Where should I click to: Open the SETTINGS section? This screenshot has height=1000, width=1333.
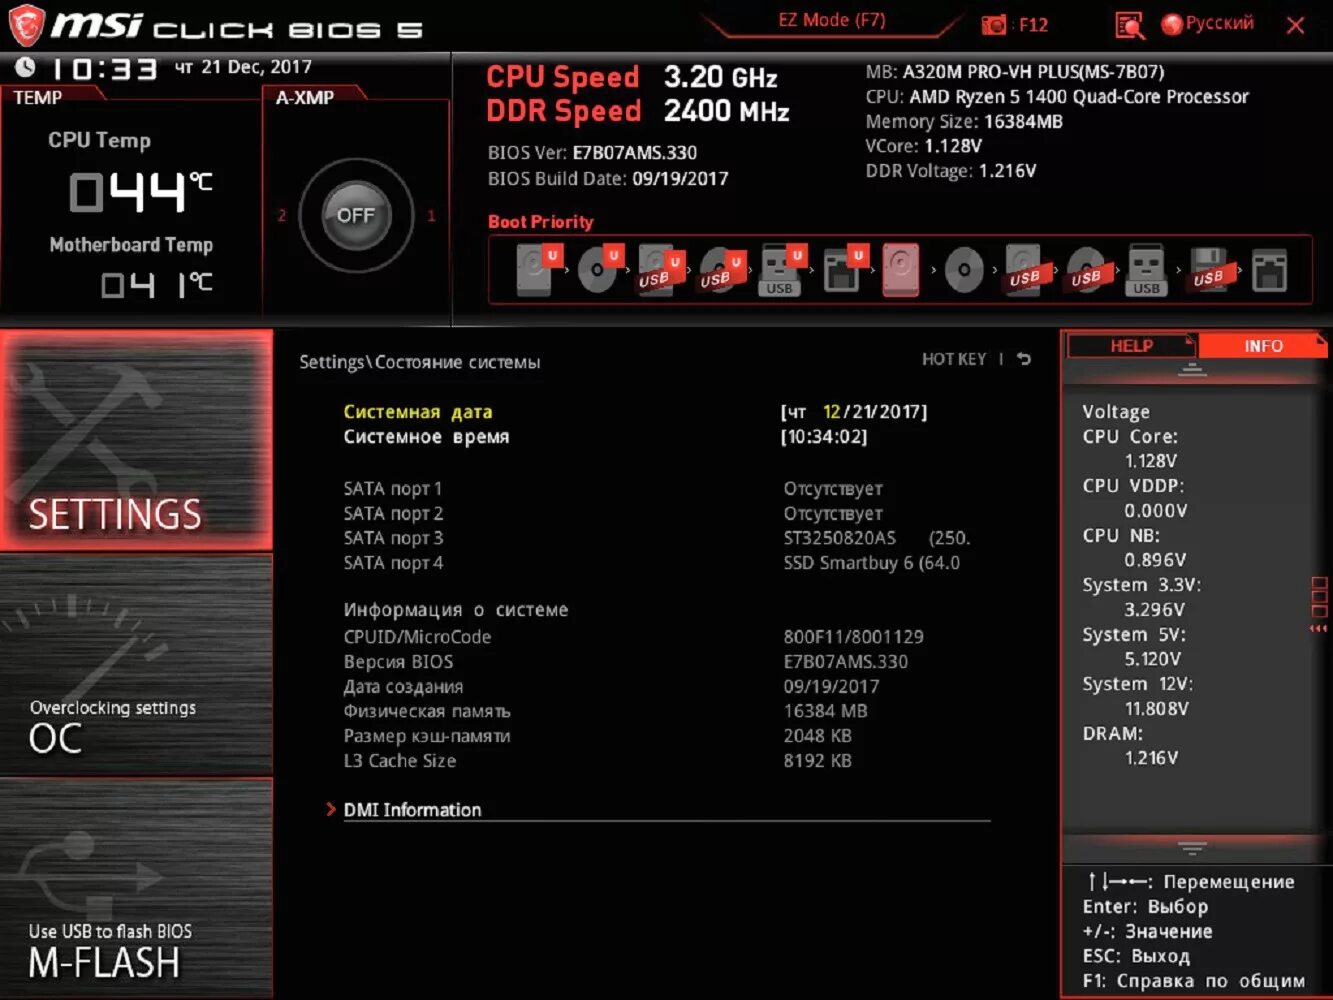[136, 440]
